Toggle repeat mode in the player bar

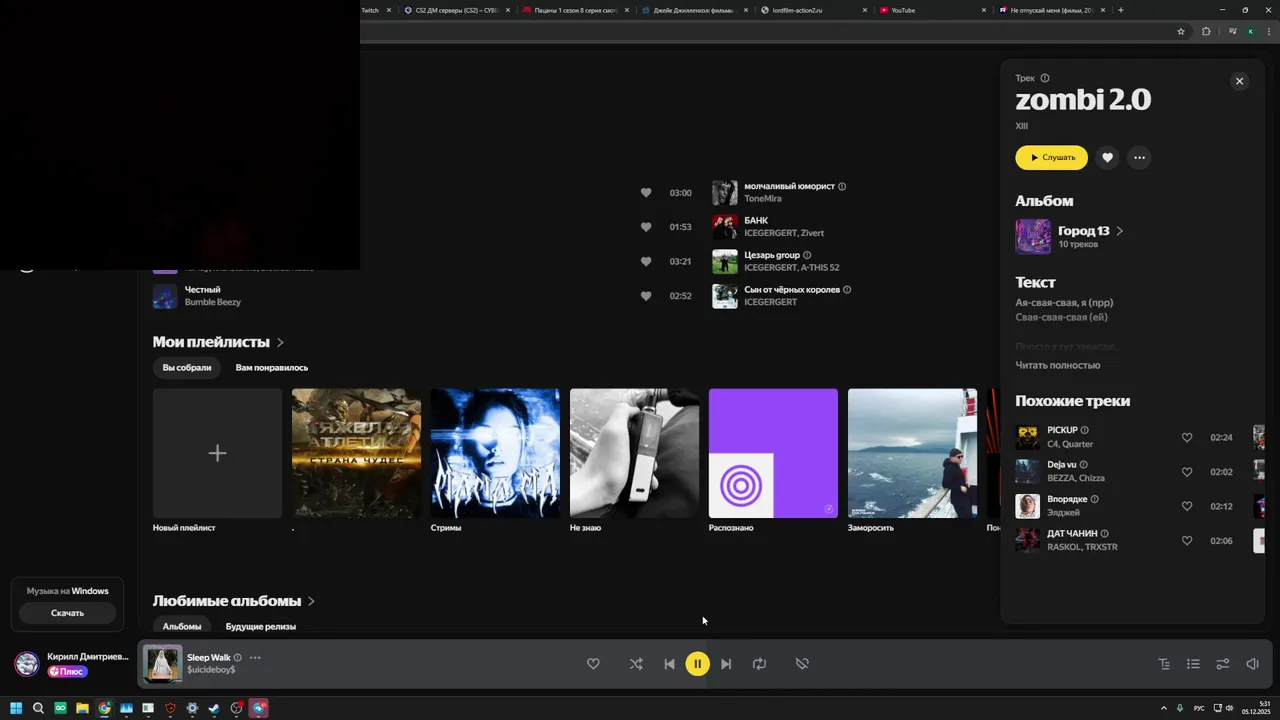click(x=759, y=664)
